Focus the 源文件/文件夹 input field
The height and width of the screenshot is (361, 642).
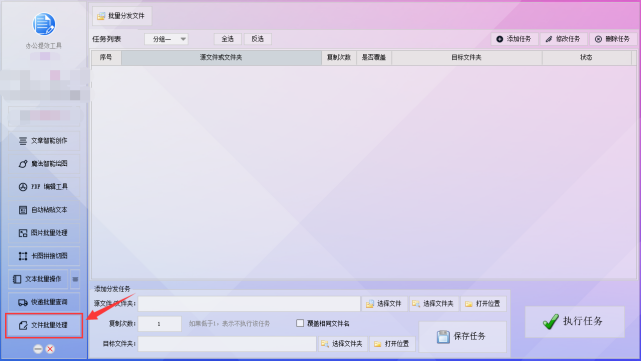coord(249,304)
